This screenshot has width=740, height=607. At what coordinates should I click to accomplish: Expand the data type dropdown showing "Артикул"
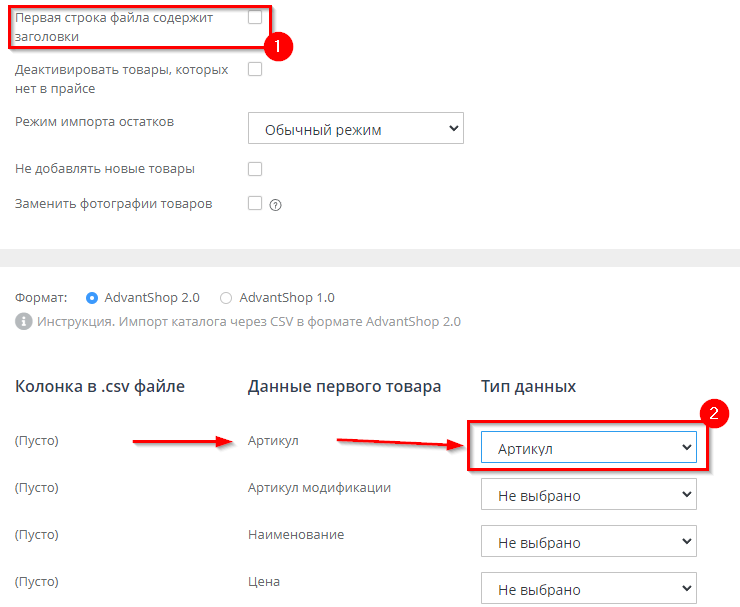pos(588,449)
